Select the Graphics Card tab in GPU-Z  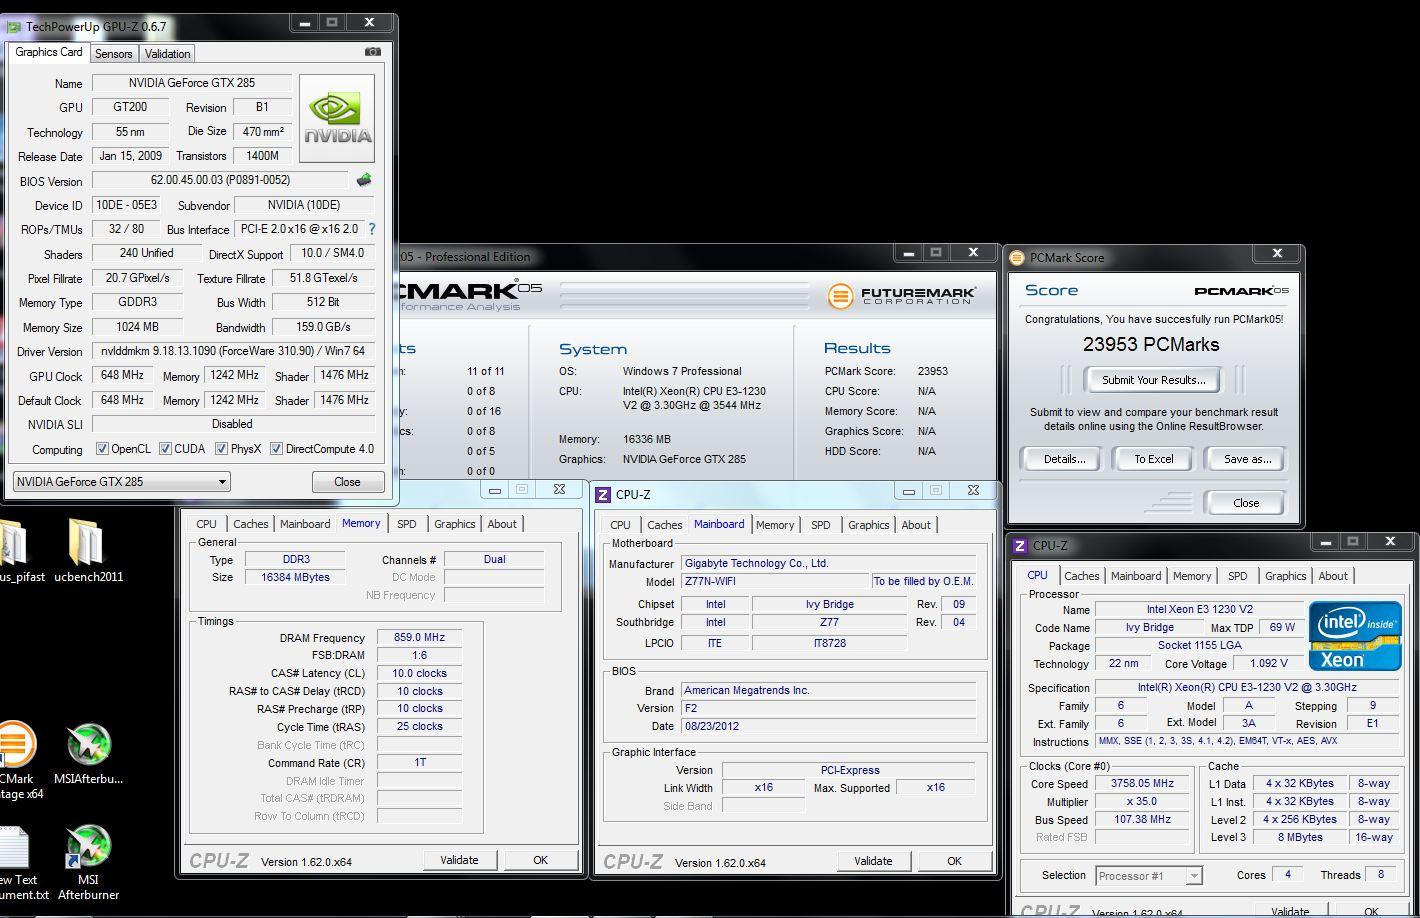tap(49, 52)
